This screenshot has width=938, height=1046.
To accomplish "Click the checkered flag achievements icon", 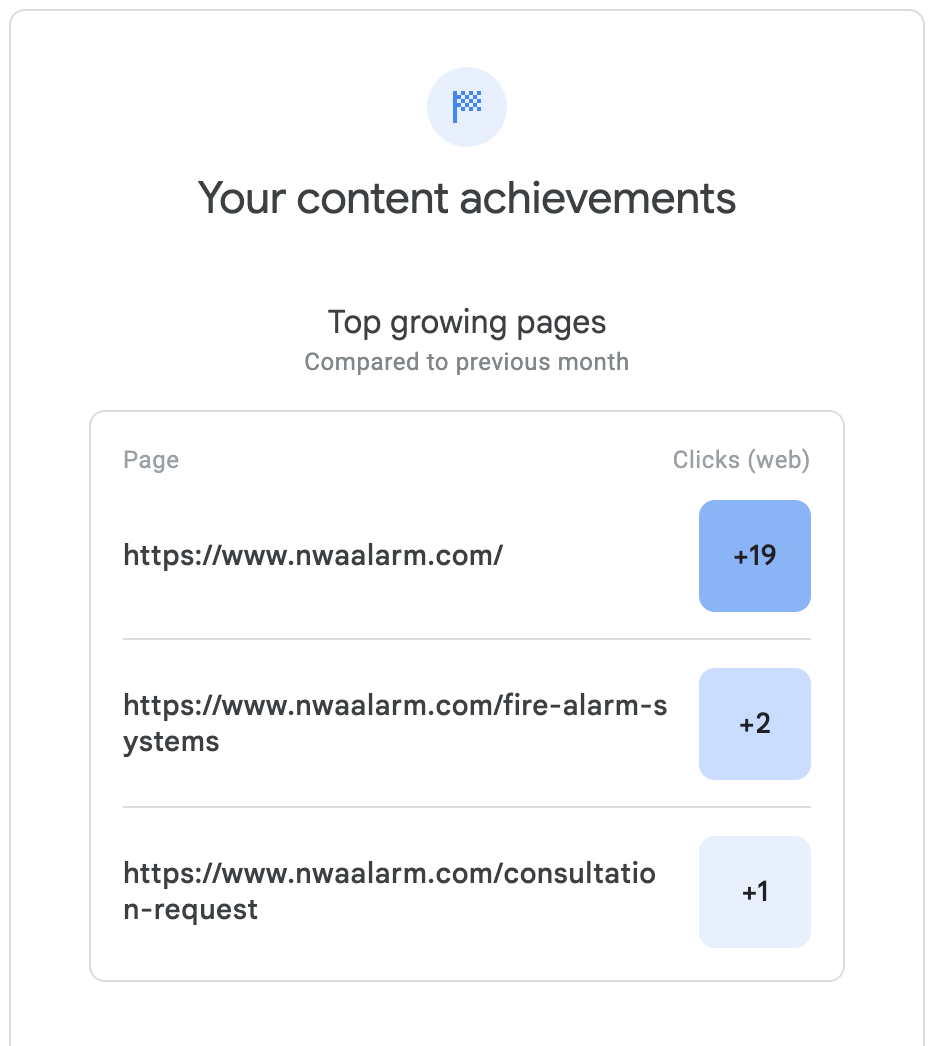I will (467, 106).
